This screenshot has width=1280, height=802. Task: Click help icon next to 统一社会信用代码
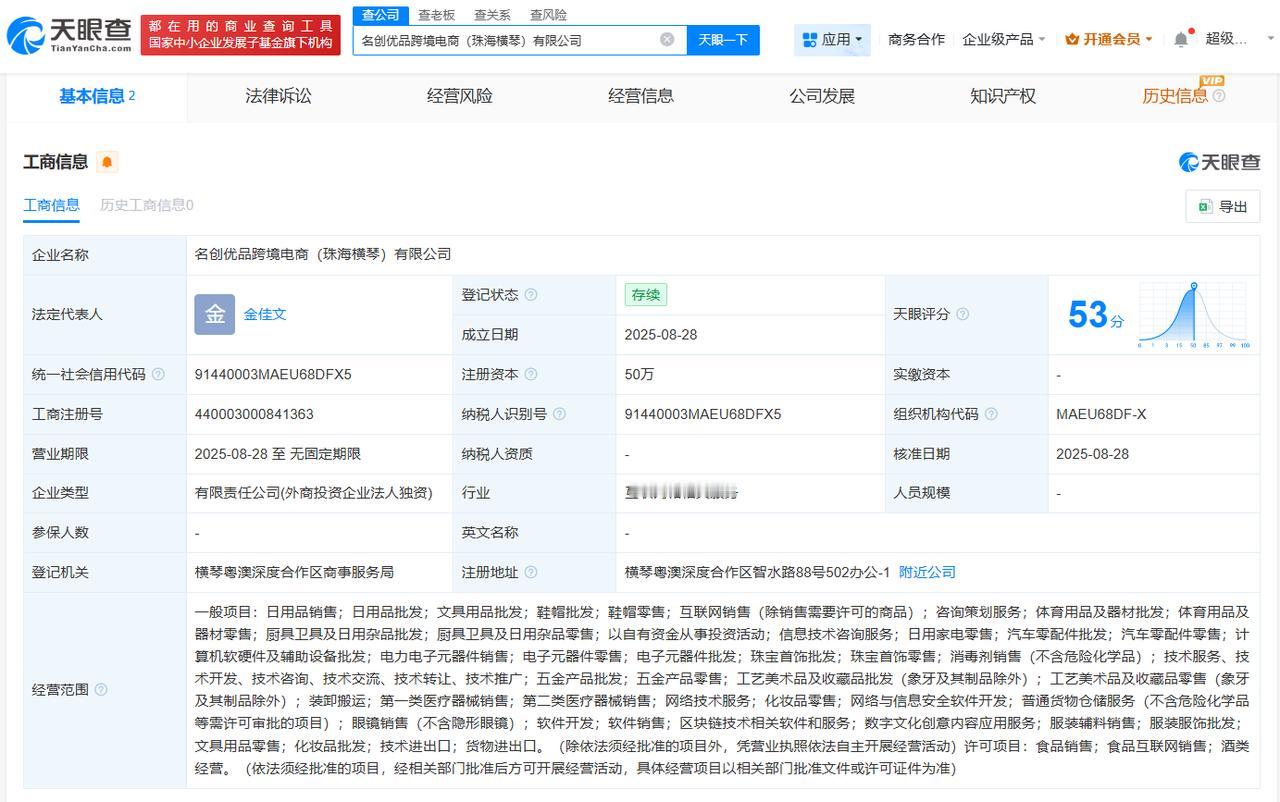(x=158, y=374)
